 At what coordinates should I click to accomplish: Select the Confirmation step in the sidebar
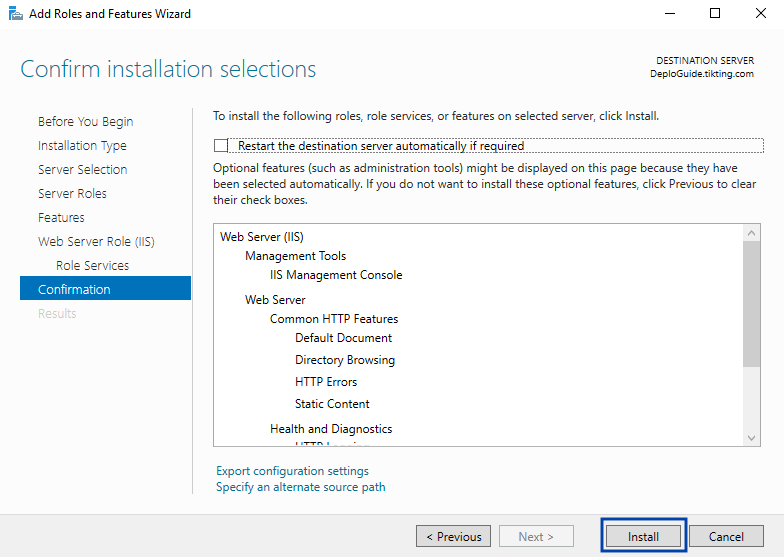(74, 290)
